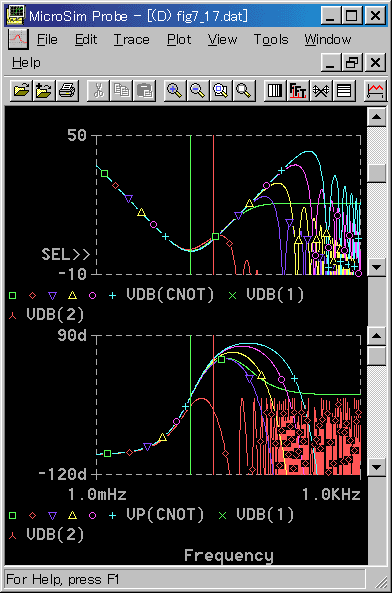Click the 90d y-axis label
The height and width of the screenshot is (593, 392).
pyautogui.click(x=72, y=335)
